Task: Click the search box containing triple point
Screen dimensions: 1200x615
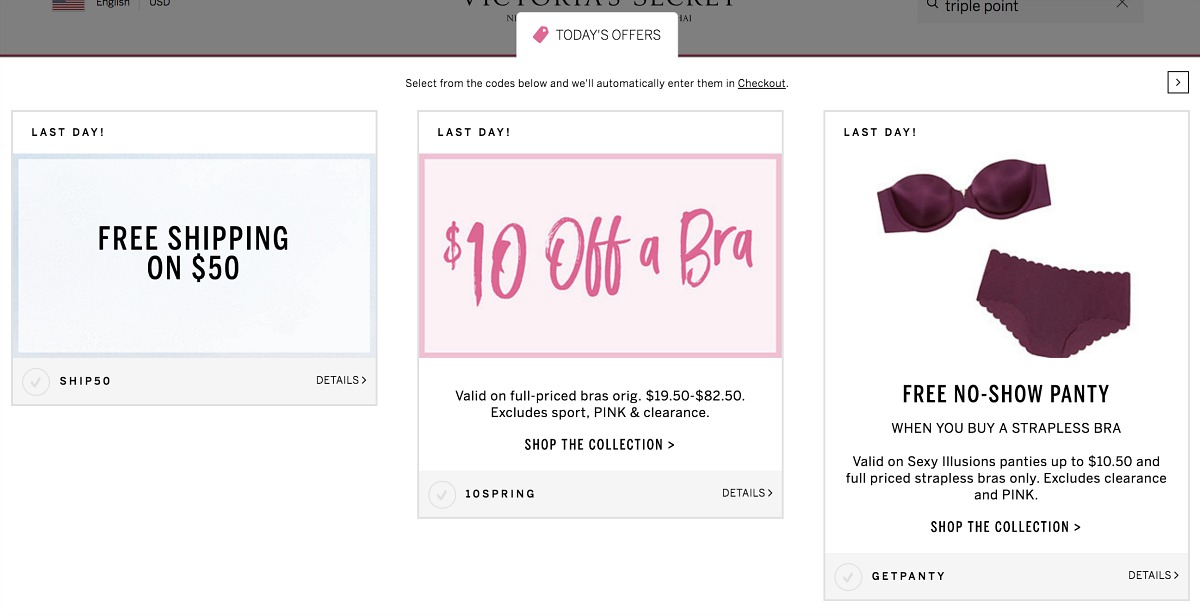Action: coord(1020,6)
